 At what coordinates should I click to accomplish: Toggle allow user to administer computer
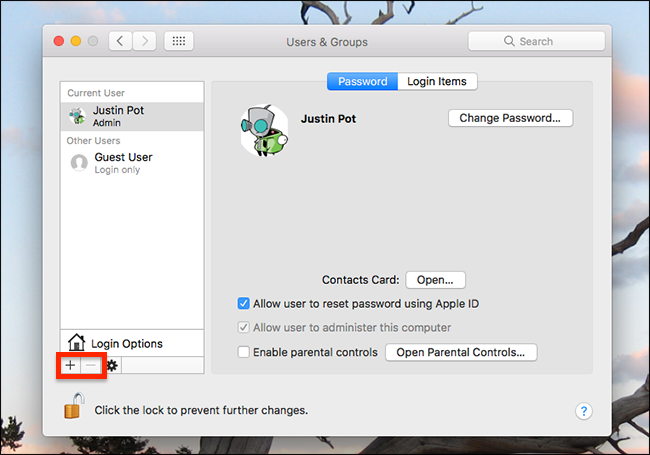(x=244, y=327)
